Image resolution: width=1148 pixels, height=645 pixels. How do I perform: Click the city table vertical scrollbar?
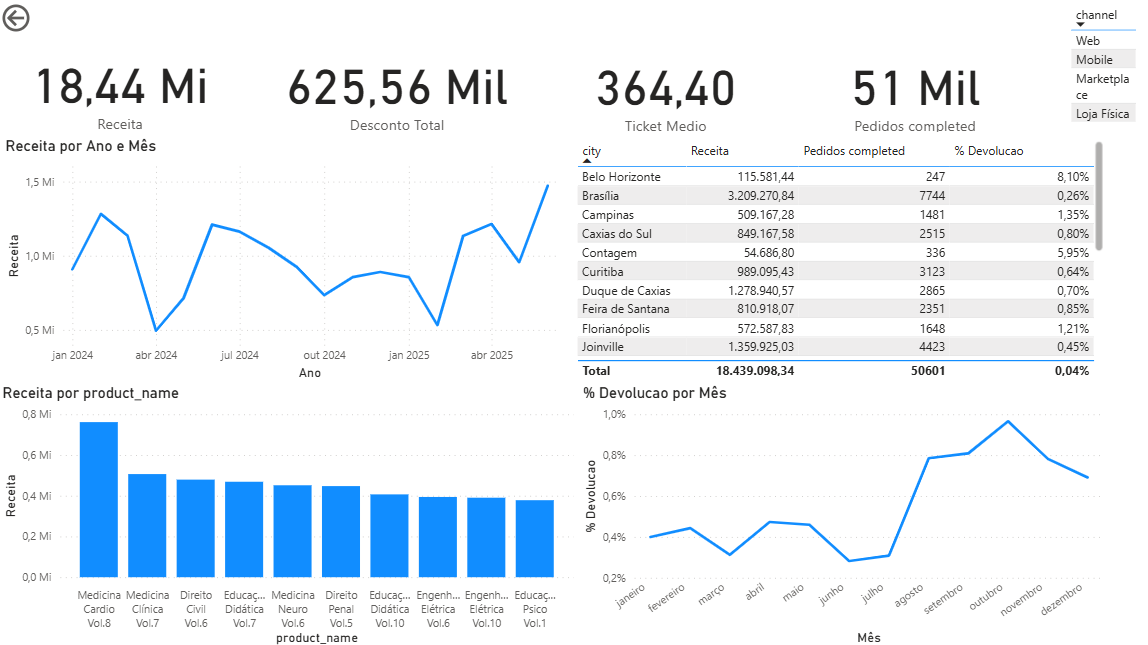click(x=1099, y=195)
